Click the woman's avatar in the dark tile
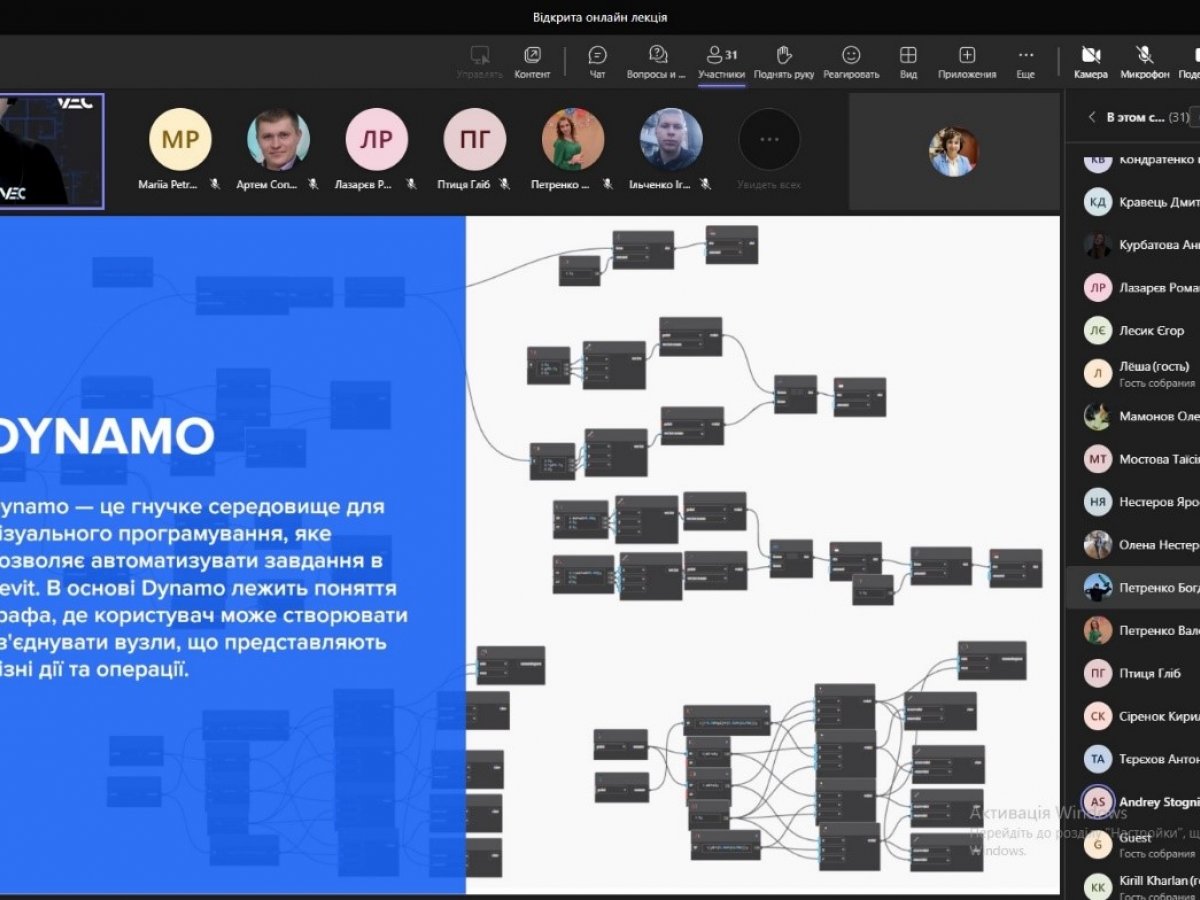This screenshot has height=900, width=1200. (953, 152)
